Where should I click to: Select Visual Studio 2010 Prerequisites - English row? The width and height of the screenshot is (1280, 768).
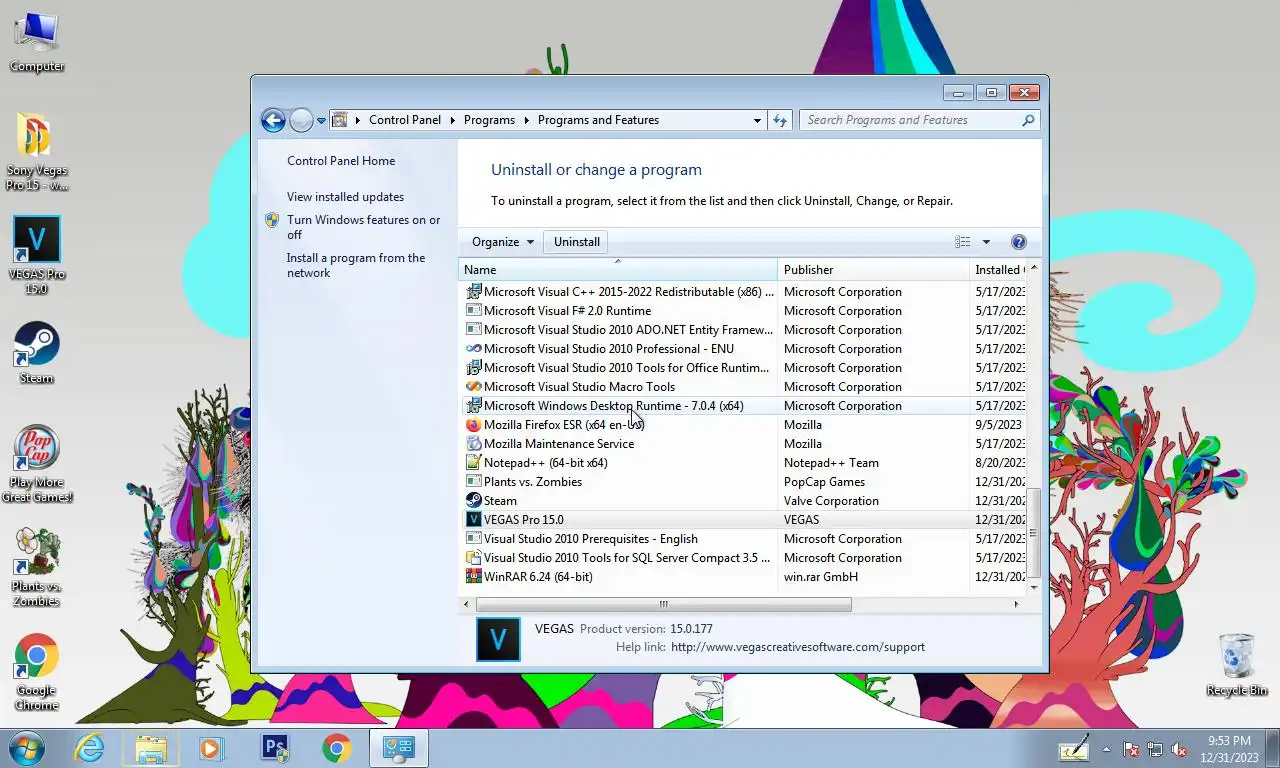pyautogui.click(x=742, y=539)
